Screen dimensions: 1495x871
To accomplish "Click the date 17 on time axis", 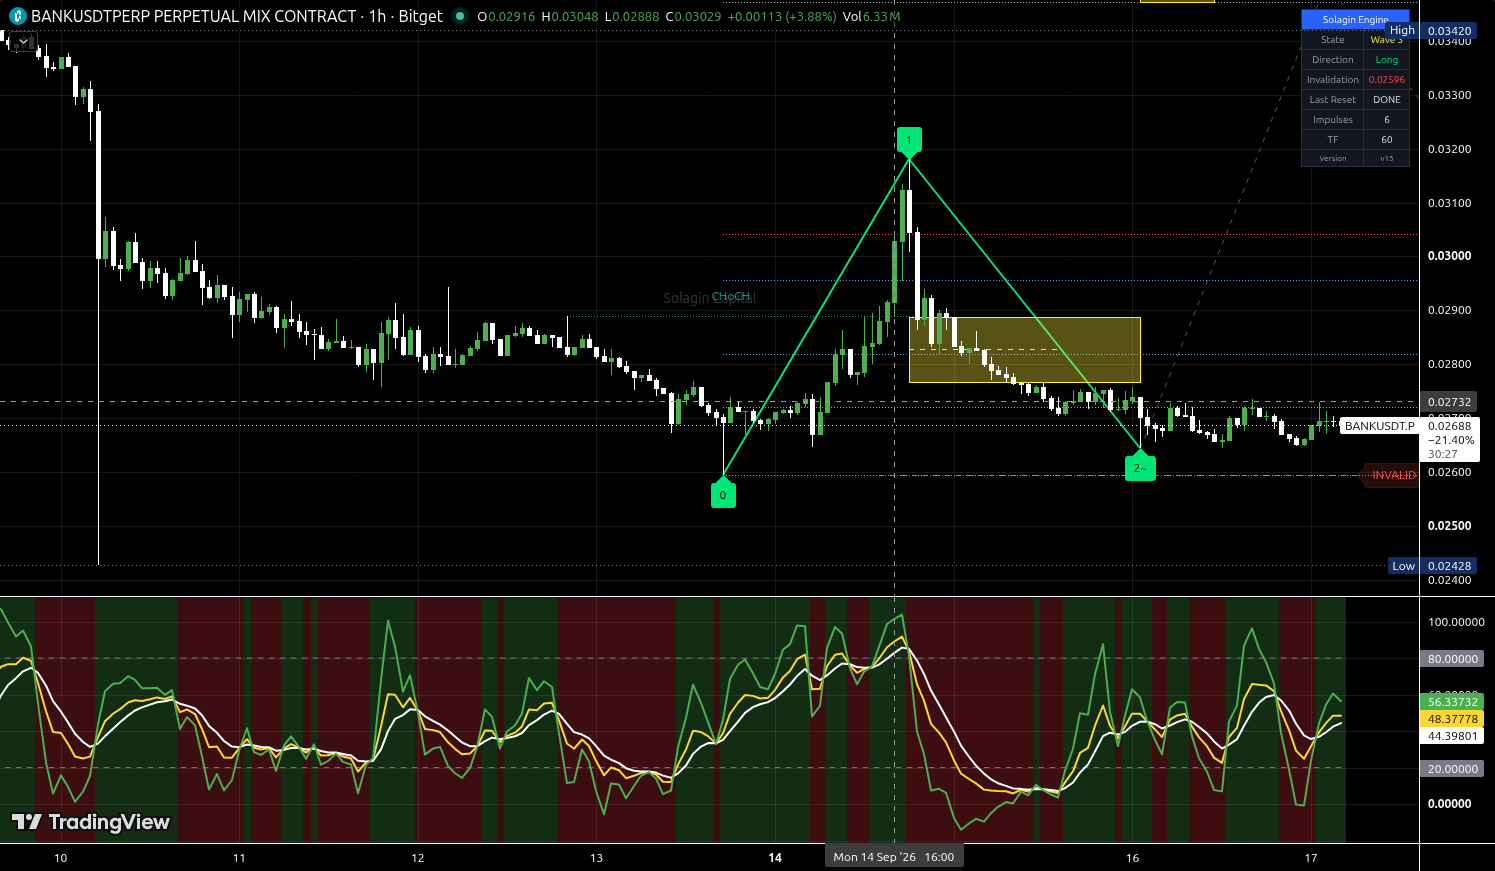I will (1311, 858).
